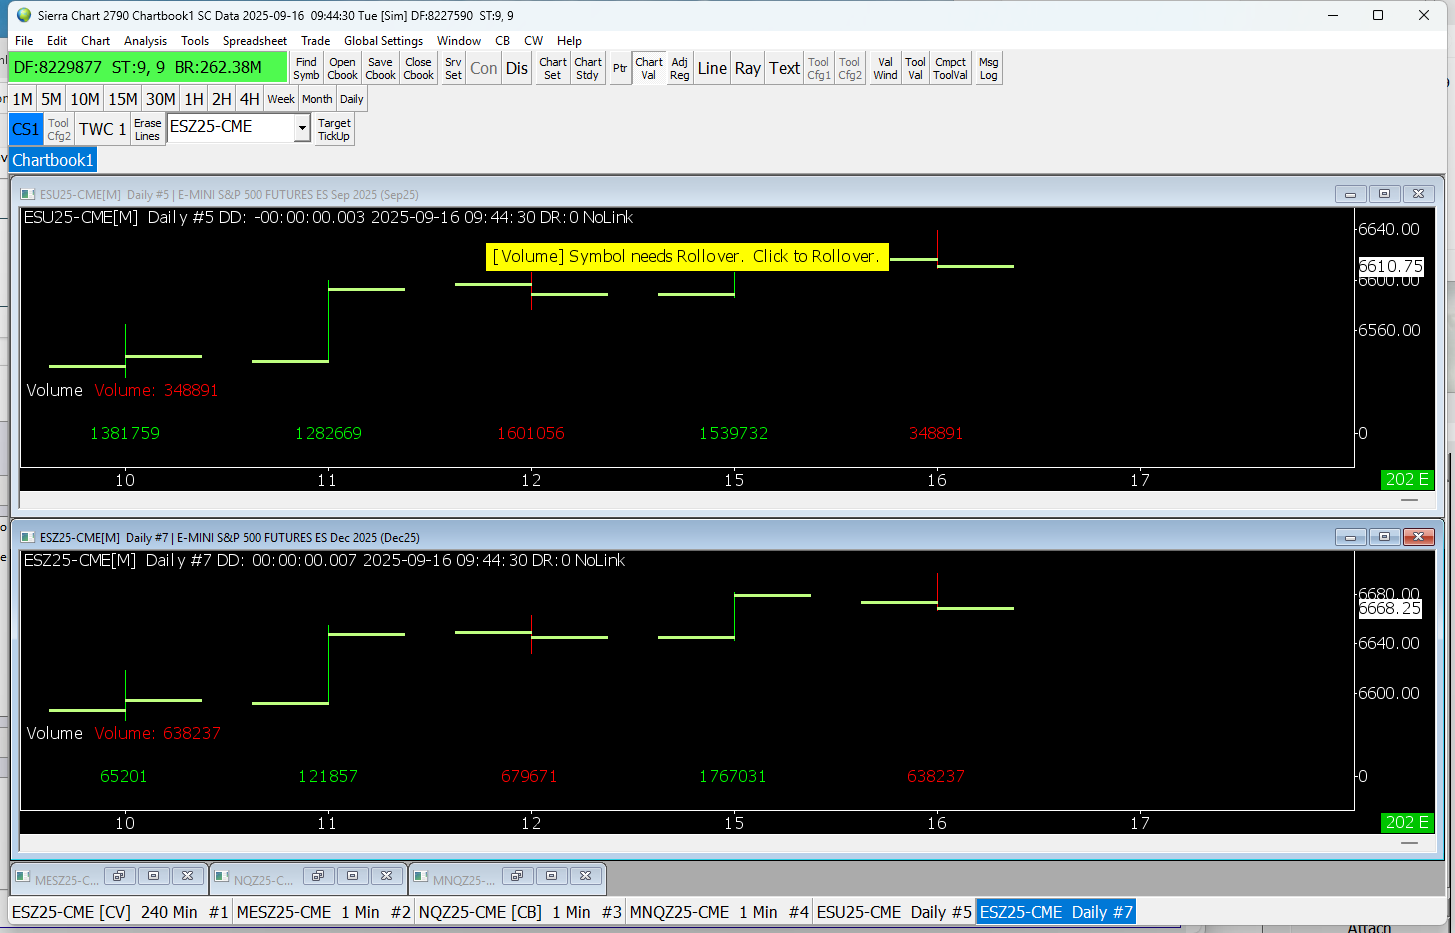
Task: Click 6610.75 price label on ESU25 chart
Action: 1390,266
